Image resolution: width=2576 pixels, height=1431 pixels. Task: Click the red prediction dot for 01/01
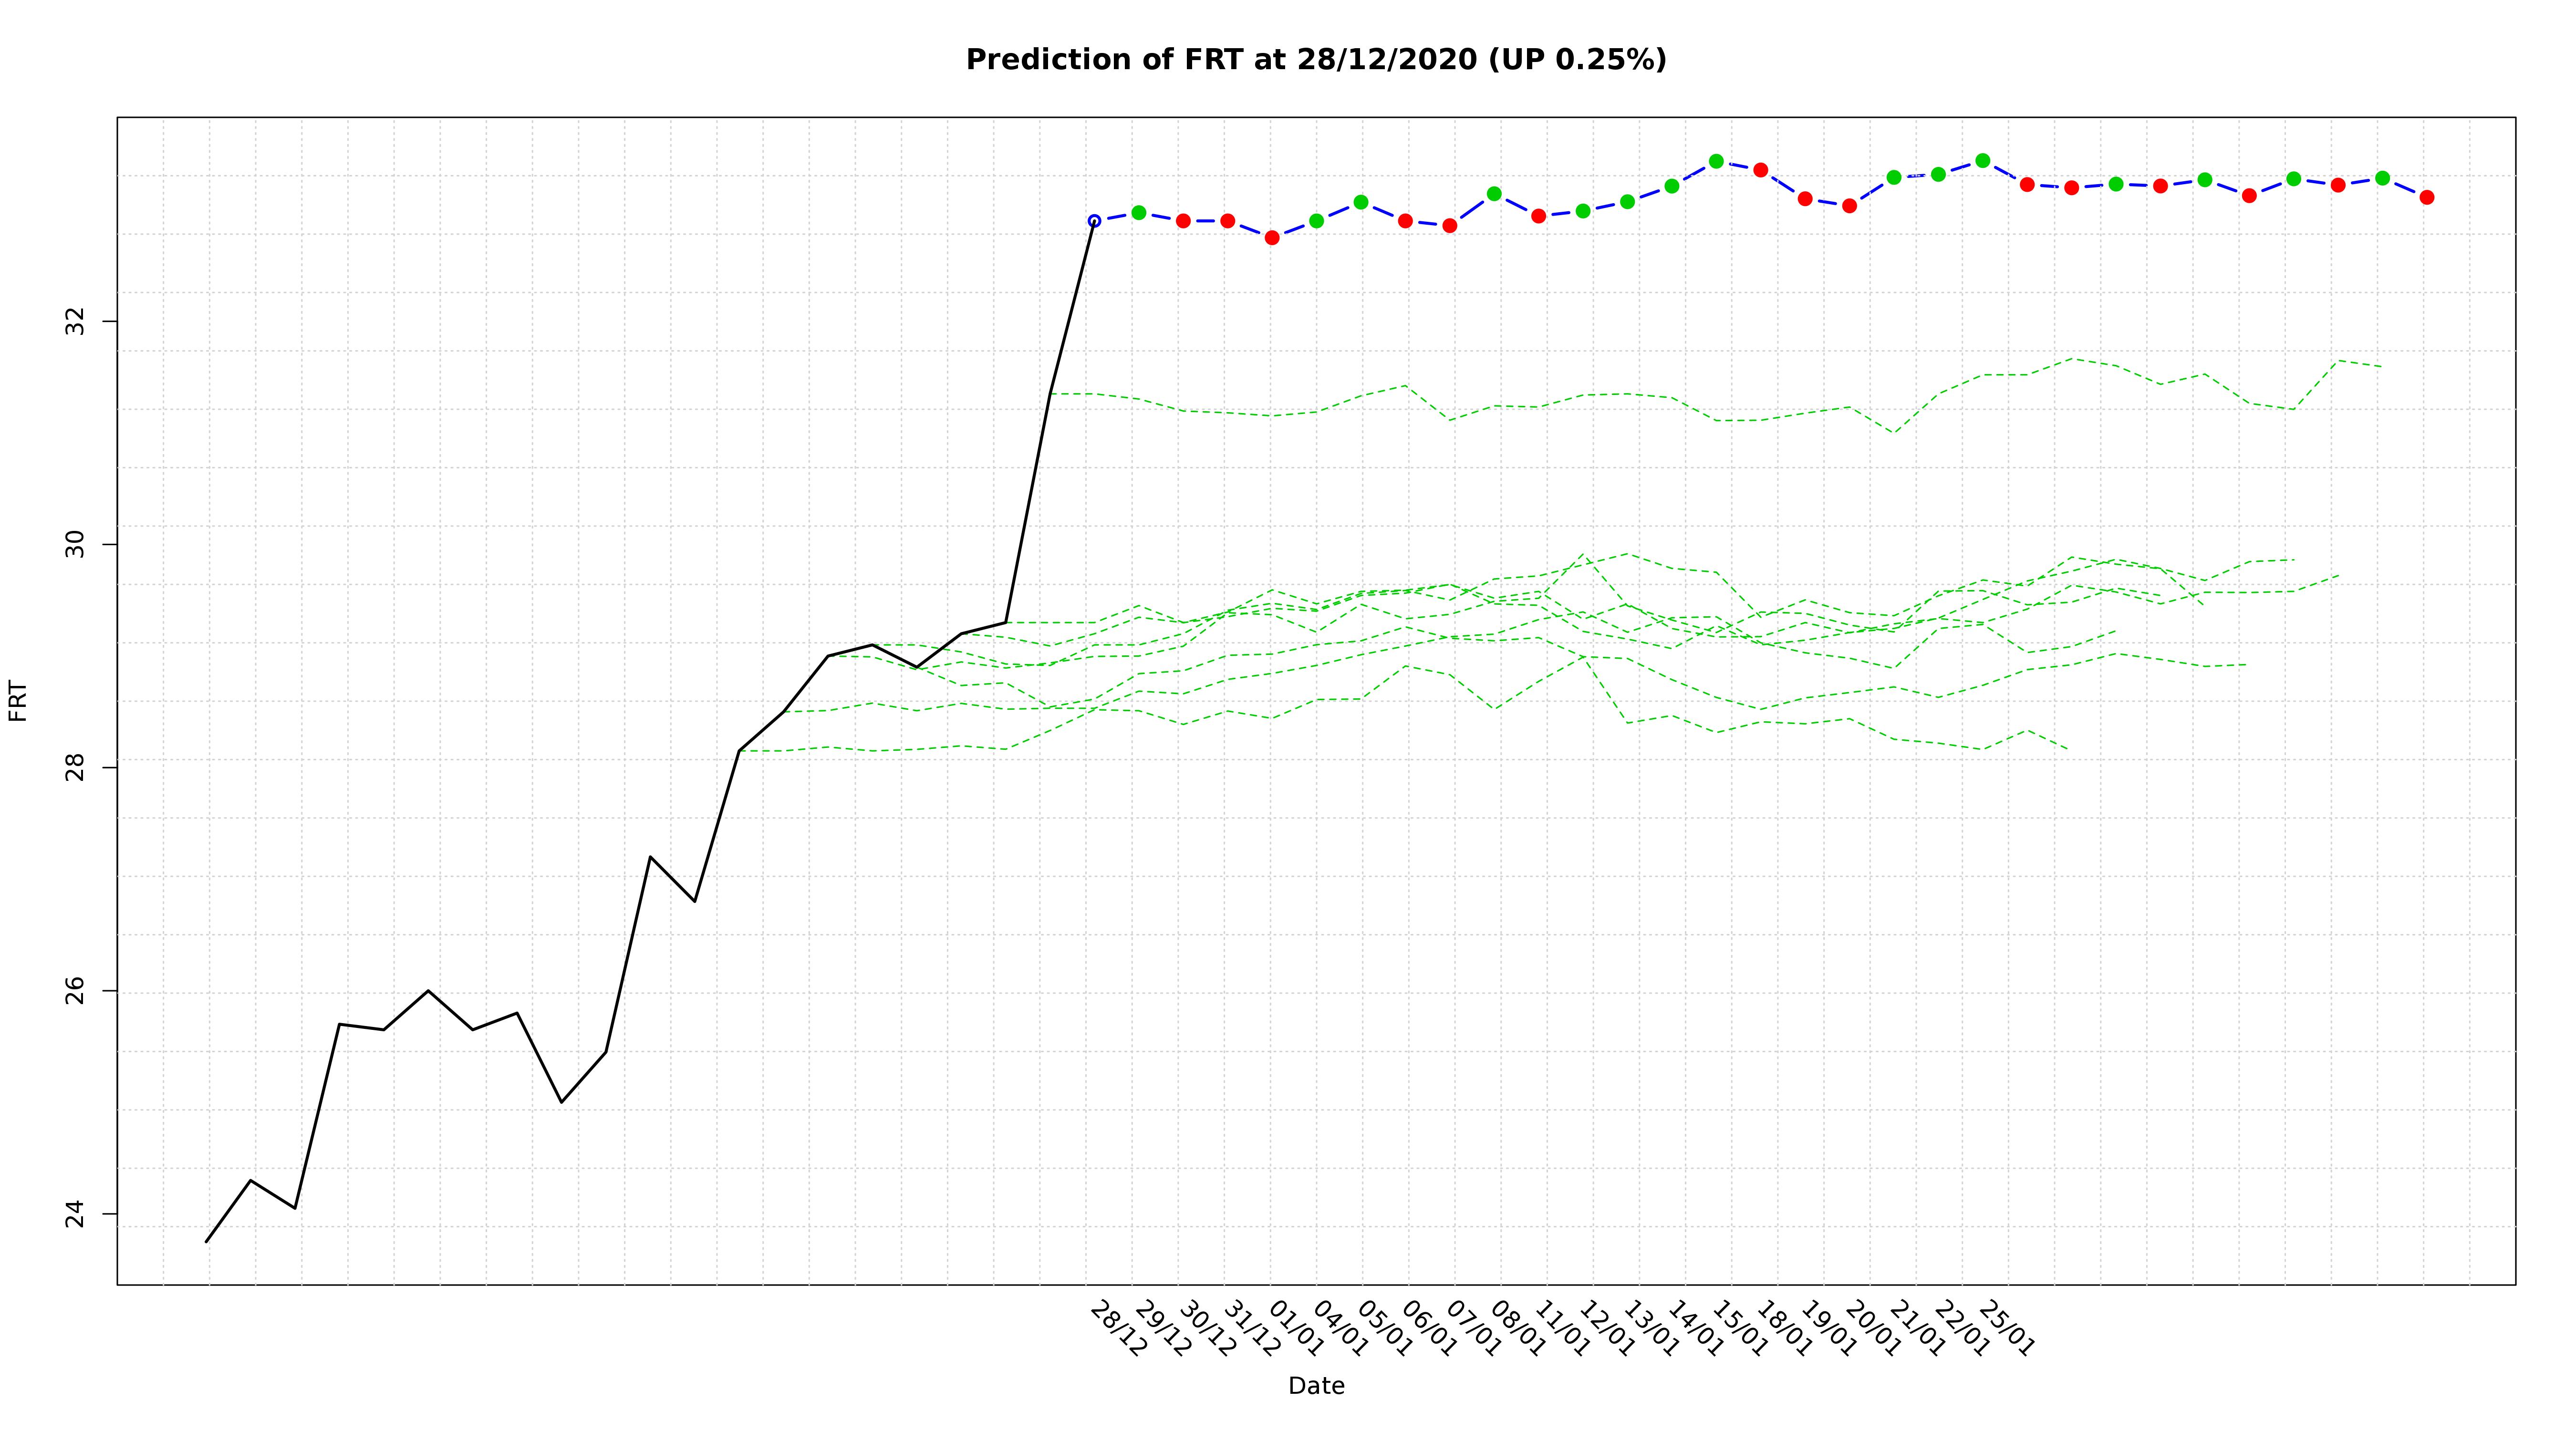click(x=1272, y=238)
